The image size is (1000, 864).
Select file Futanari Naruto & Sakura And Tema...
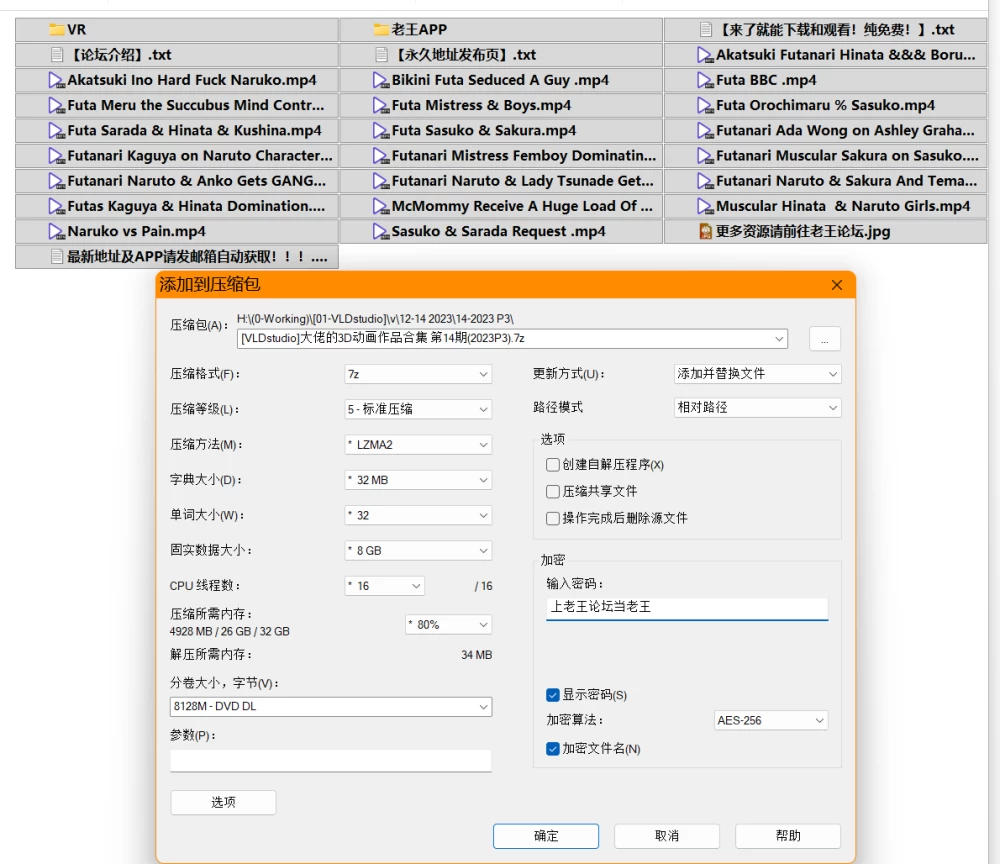pyautogui.click(x=825, y=181)
